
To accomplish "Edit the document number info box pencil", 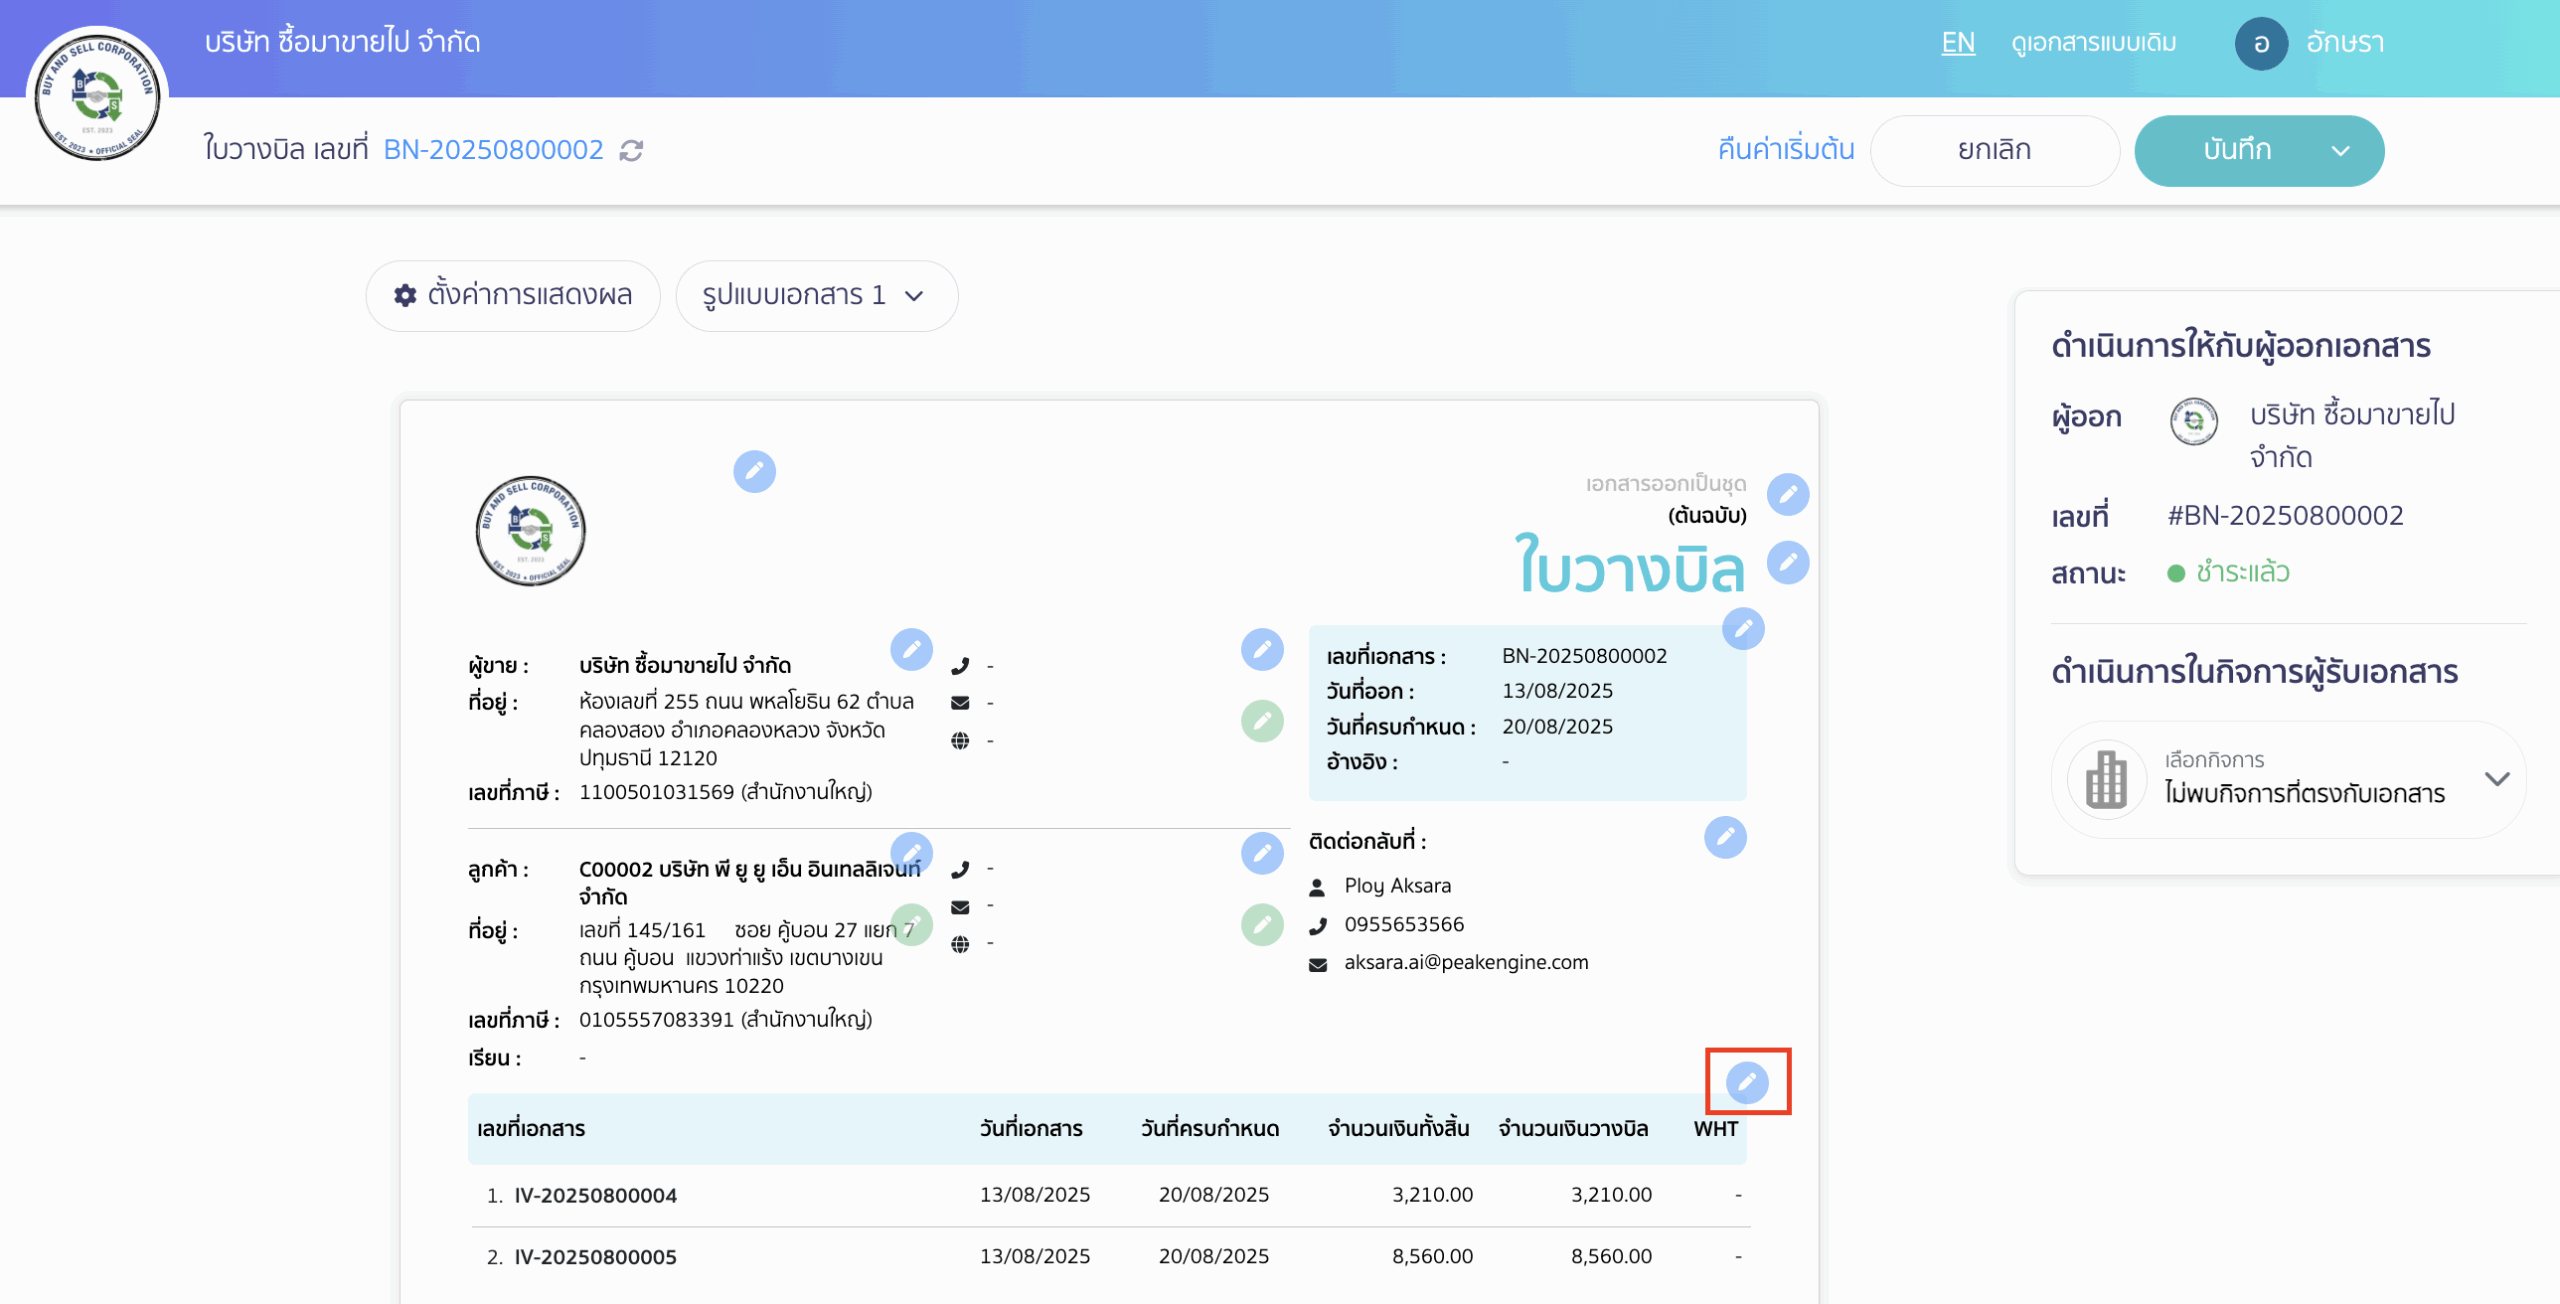I will pyautogui.click(x=1743, y=629).
